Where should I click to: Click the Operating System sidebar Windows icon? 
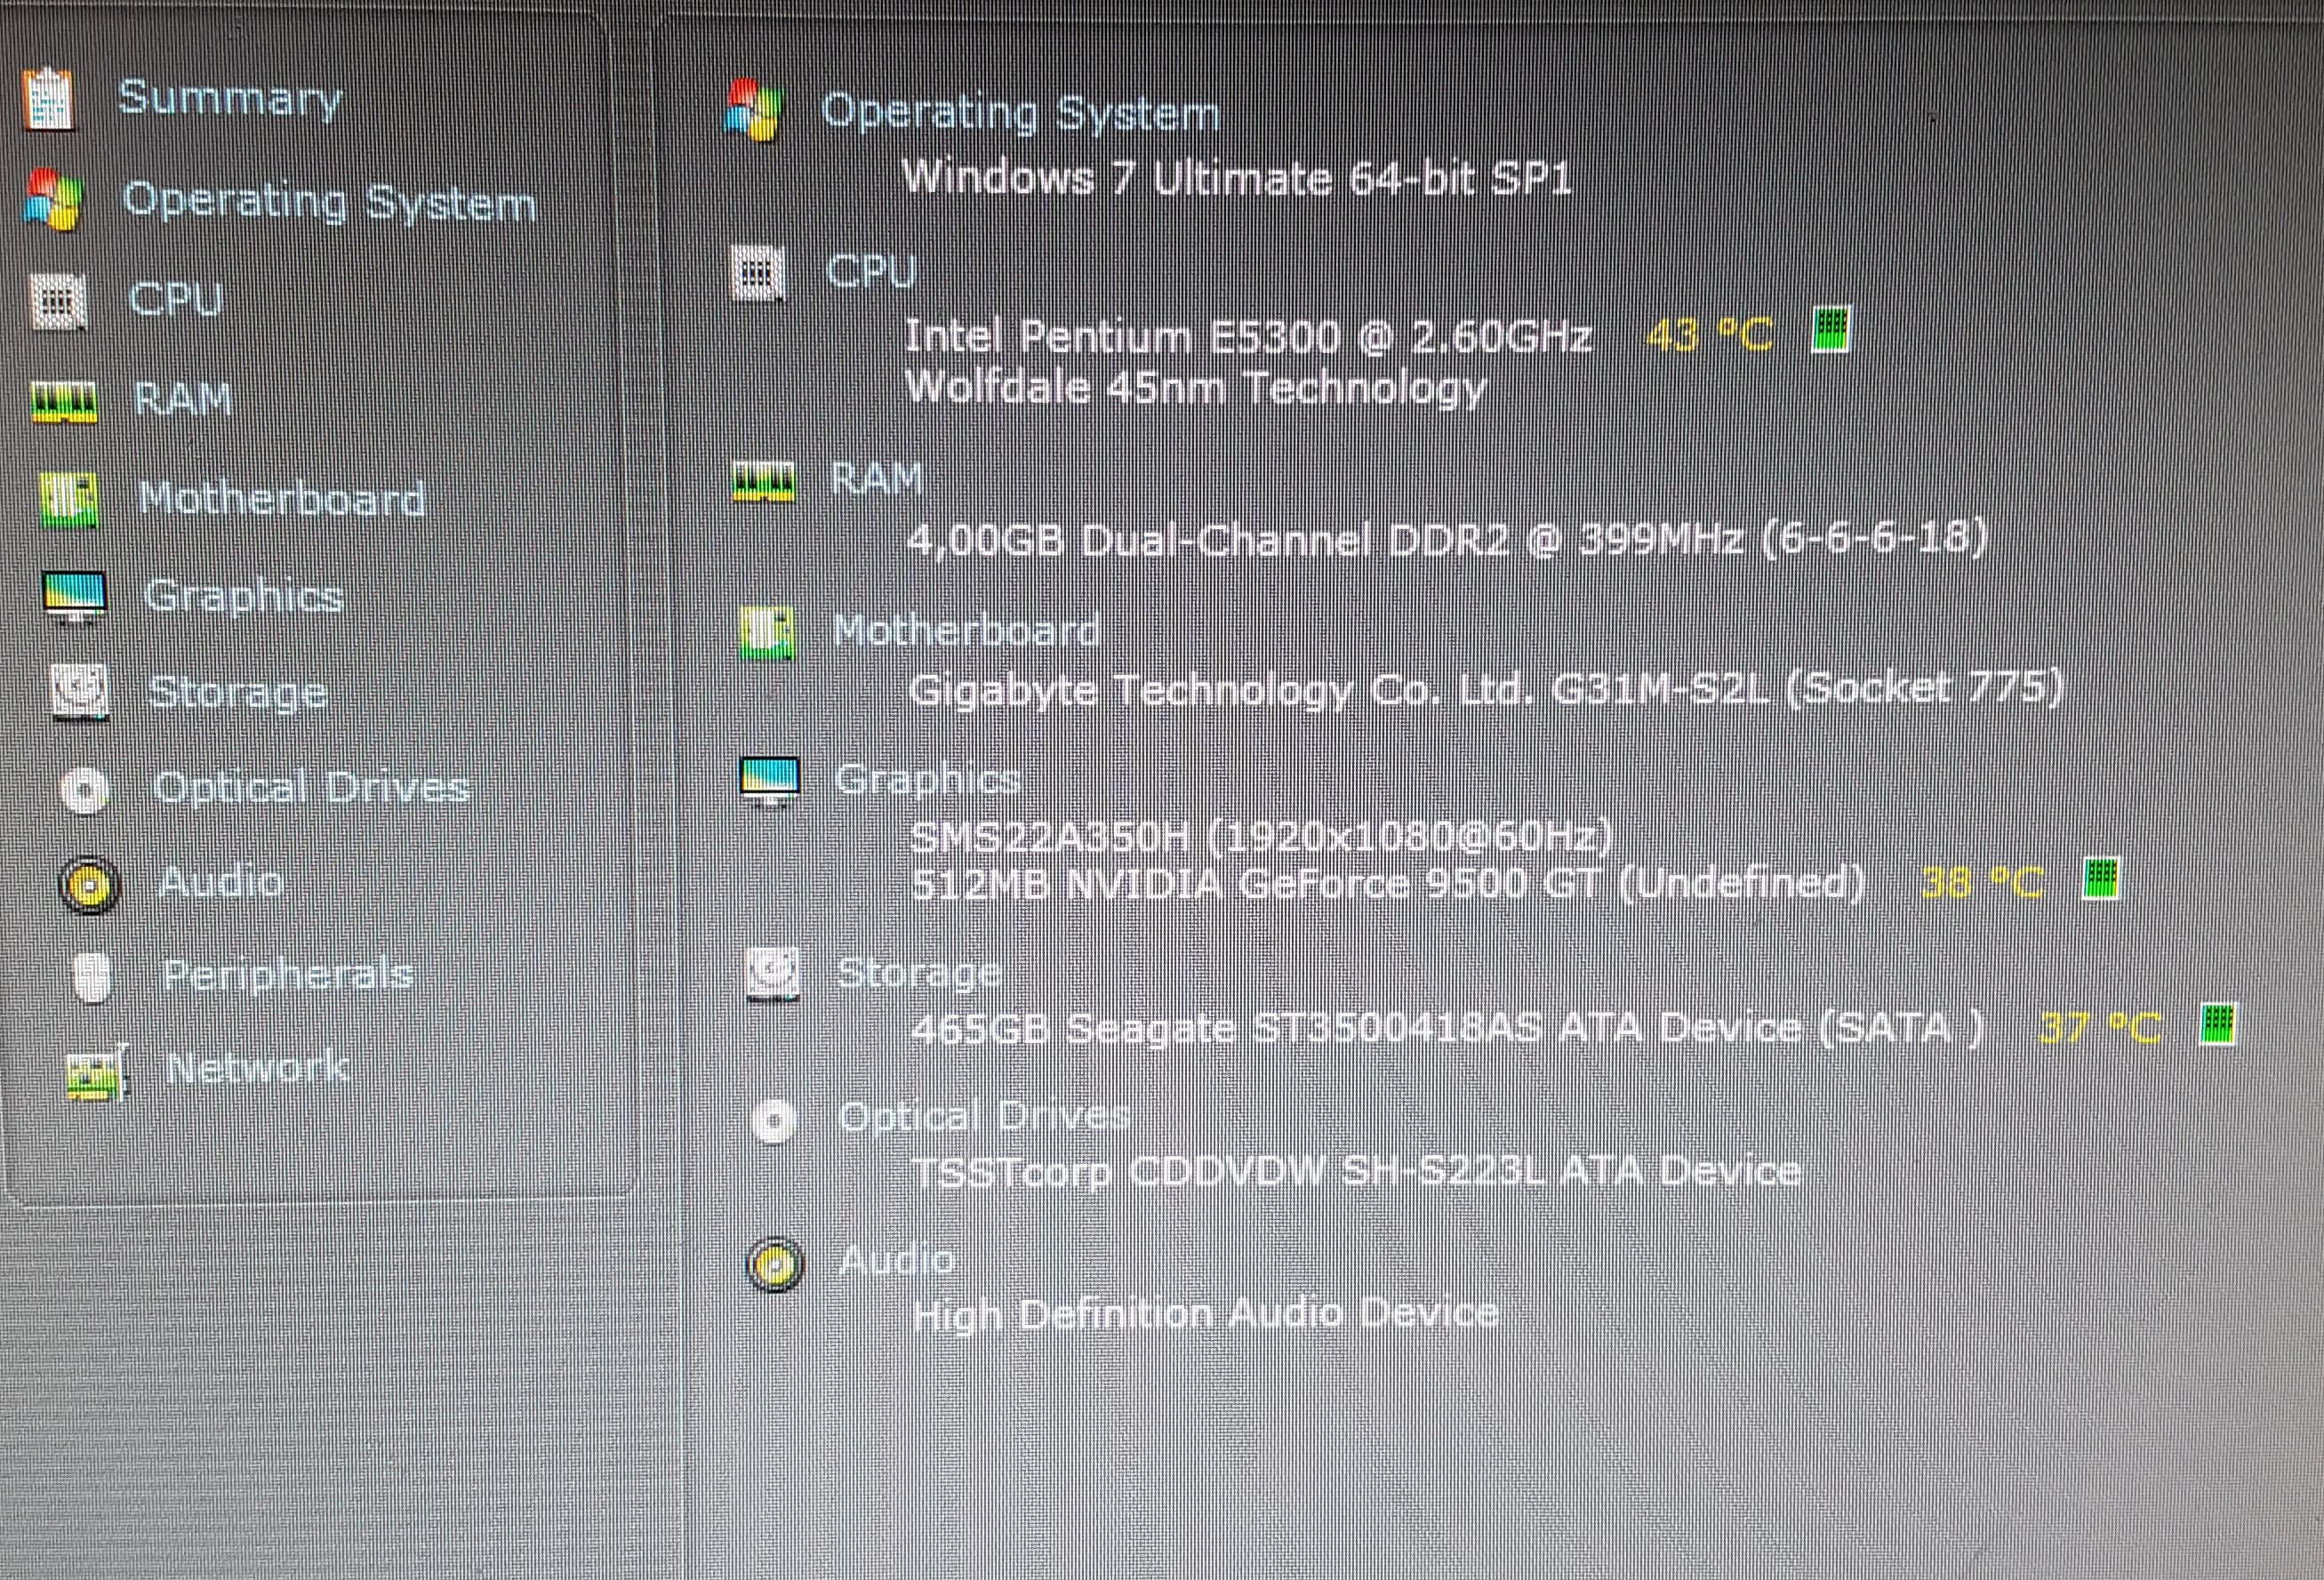(x=53, y=199)
